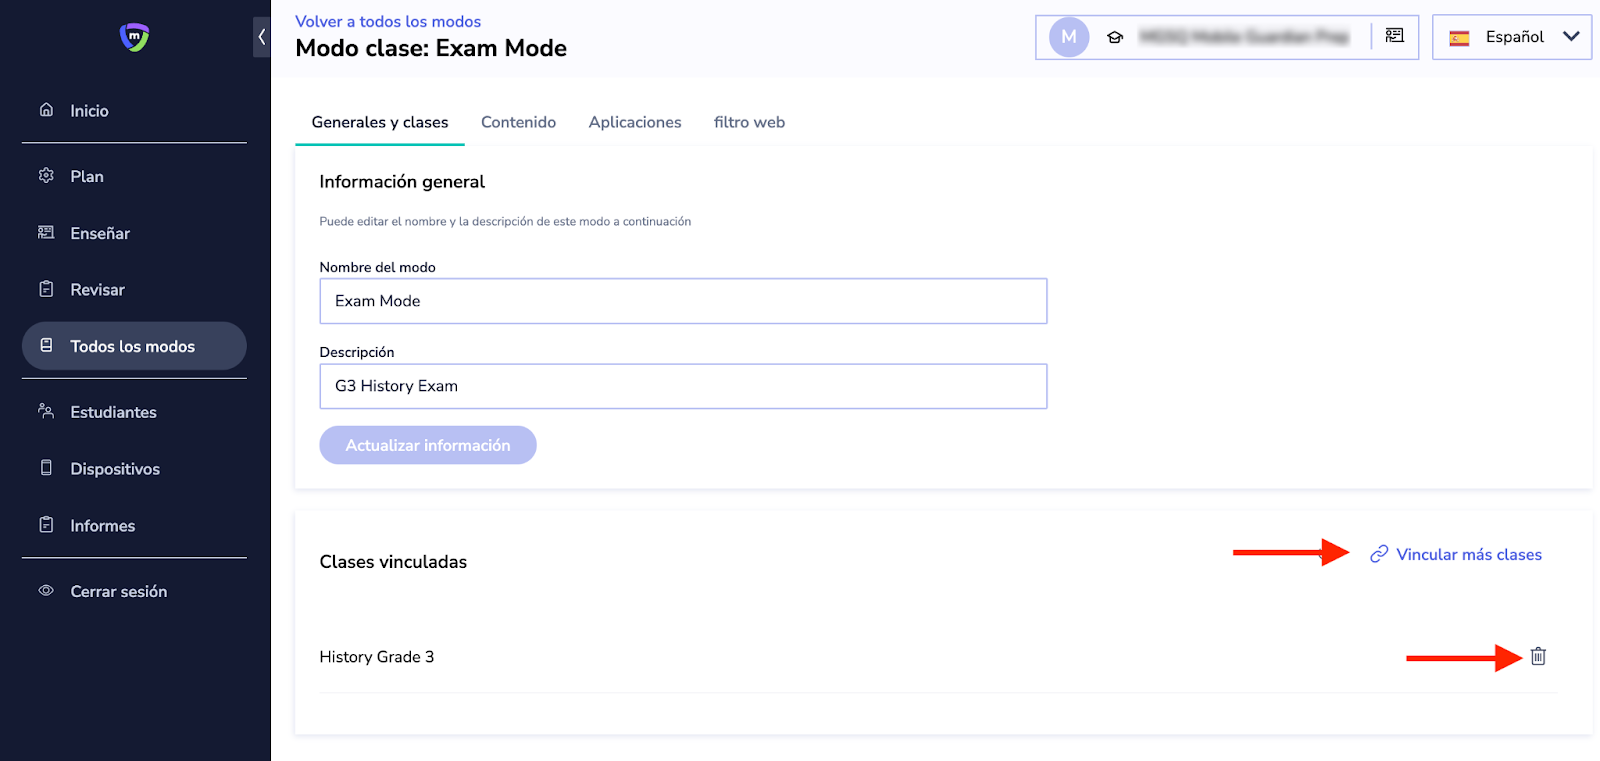This screenshot has height=761, width=1600.
Task: Click the Enseñar sidebar icon
Action: [46, 233]
